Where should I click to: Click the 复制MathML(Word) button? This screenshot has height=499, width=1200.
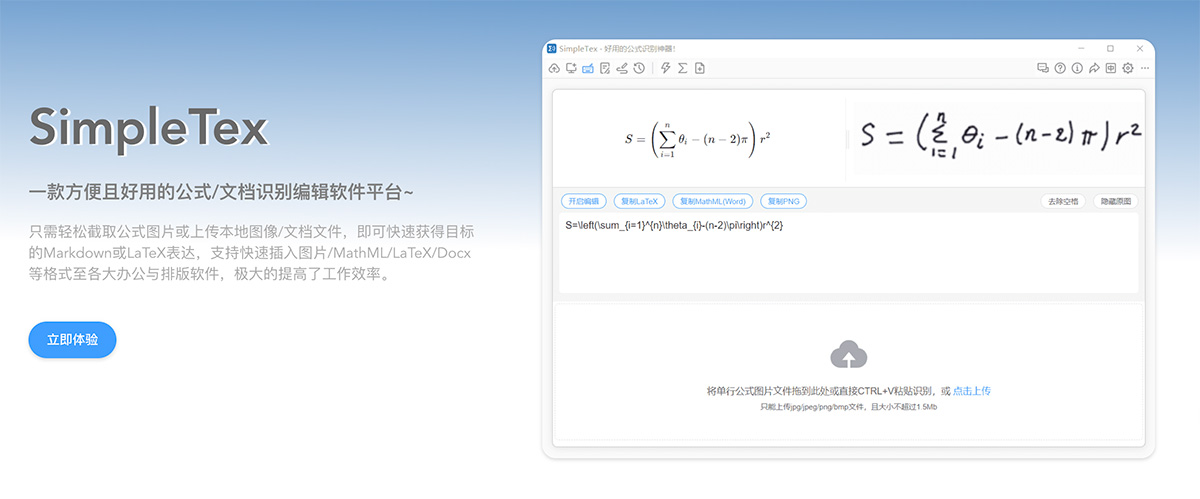(712, 201)
